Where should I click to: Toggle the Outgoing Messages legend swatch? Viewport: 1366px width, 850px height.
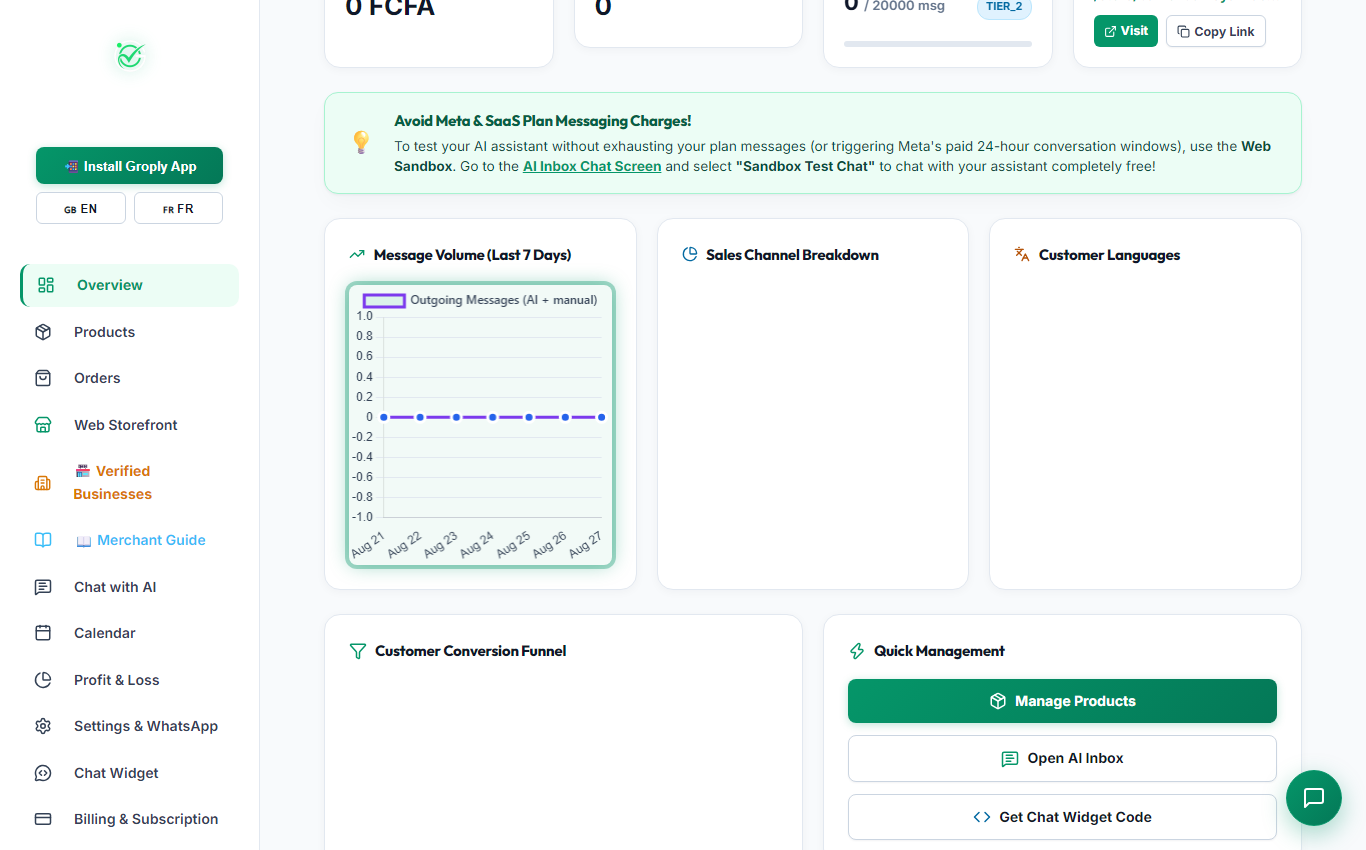[384, 300]
